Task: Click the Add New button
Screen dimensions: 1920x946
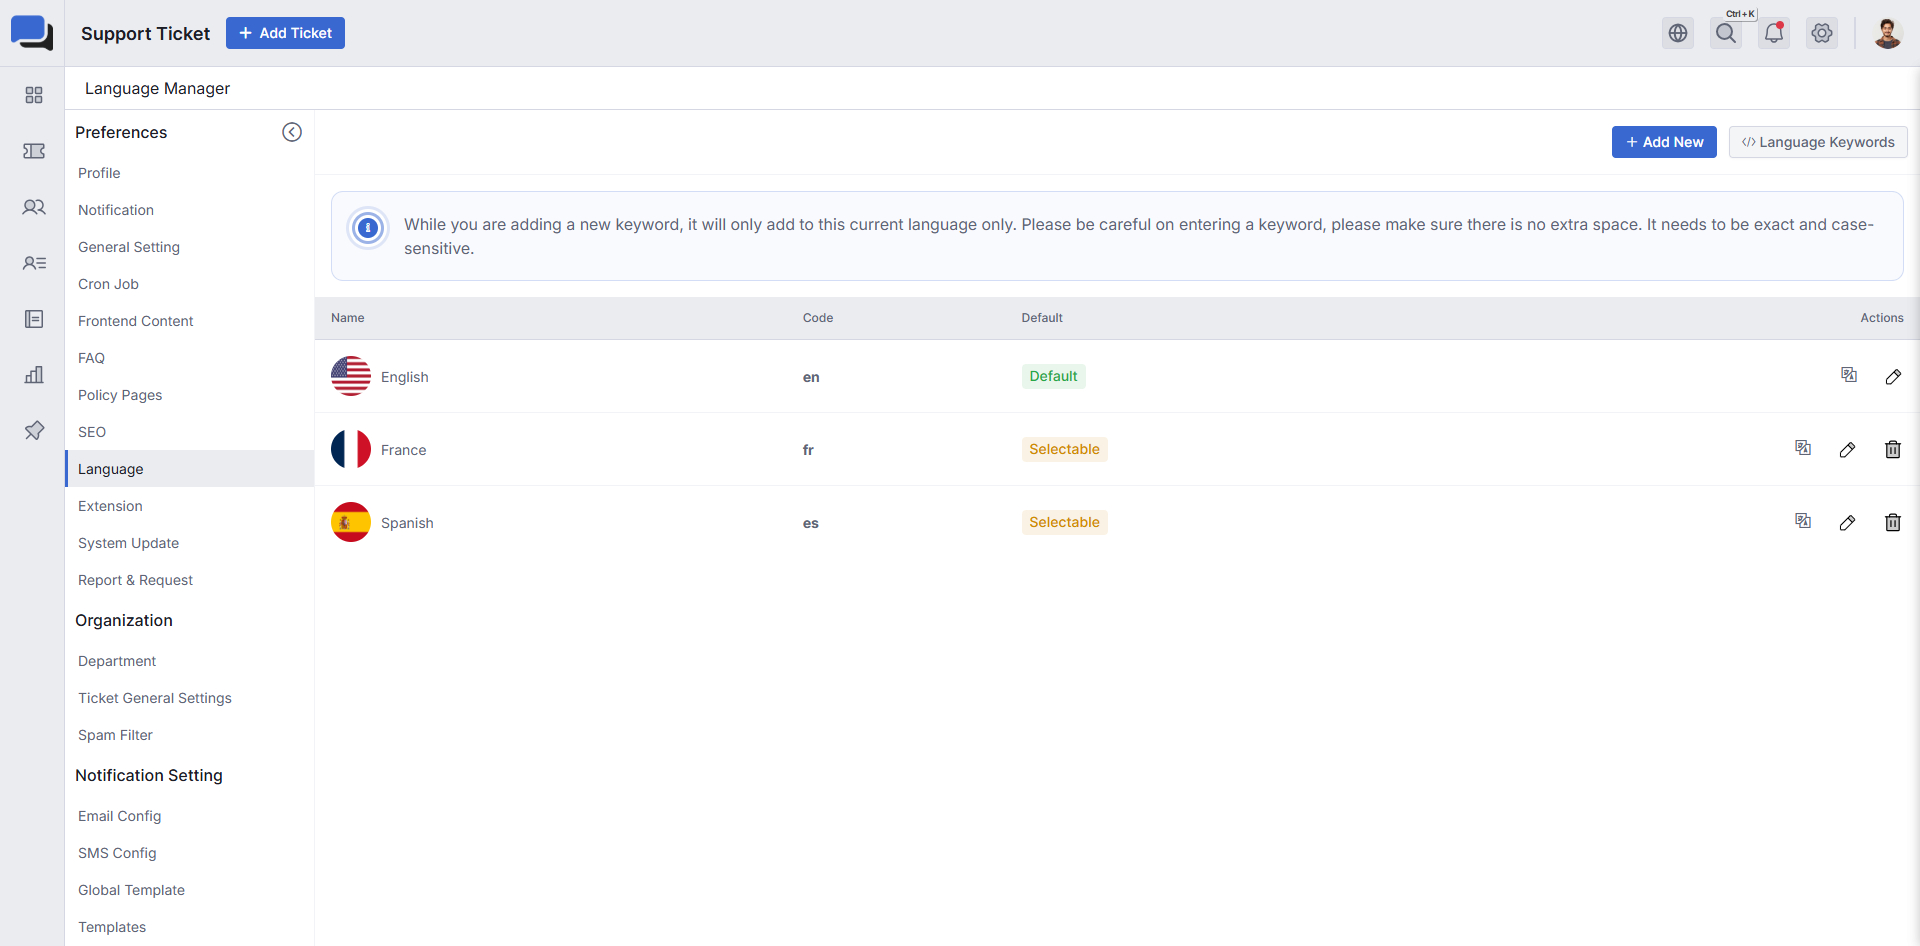Action: (x=1664, y=142)
